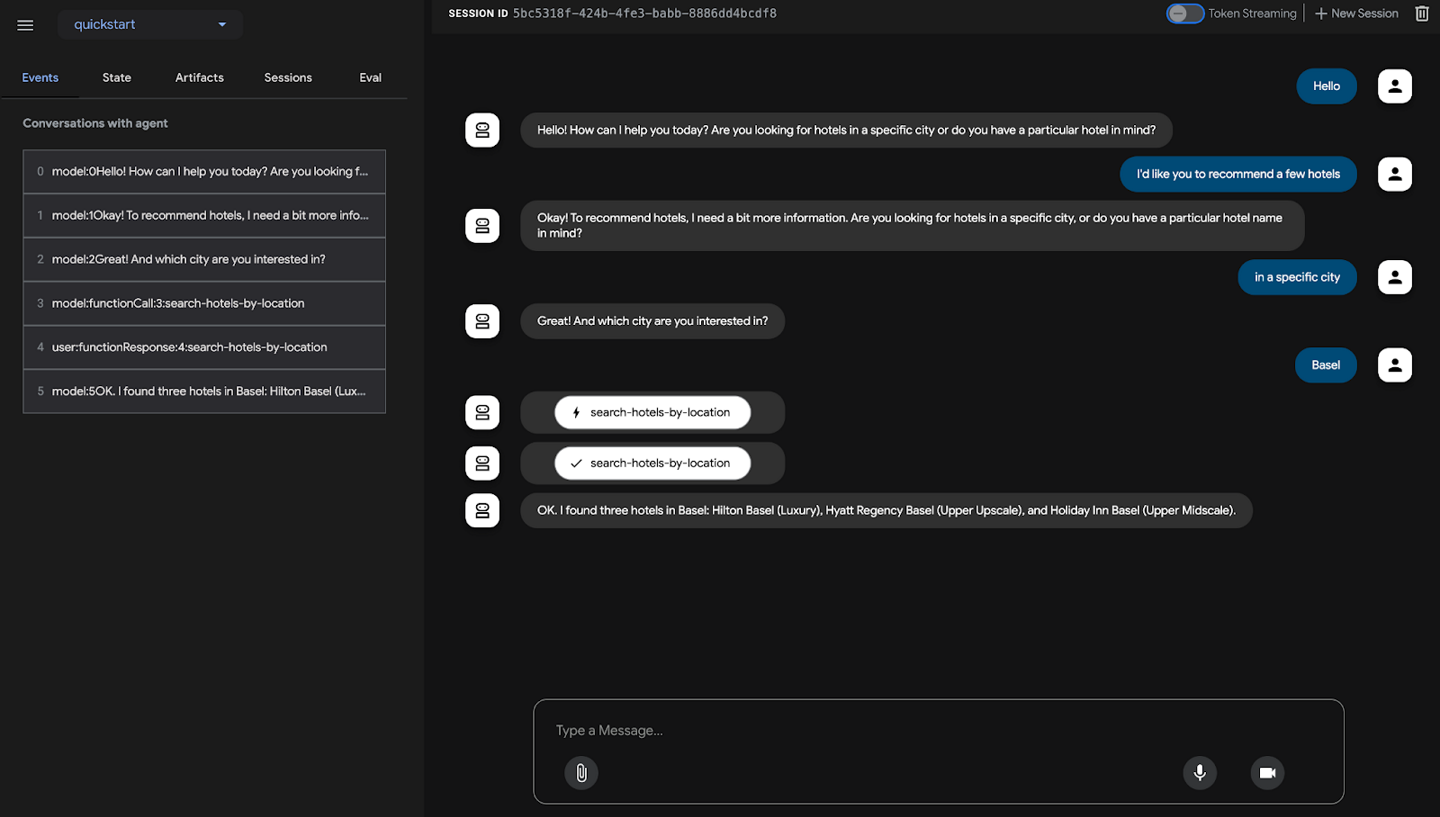The width and height of the screenshot is (1440, 817).
Task: Switch to the Sessions tab
Action: pyautogui.click(x=288, y=77)
